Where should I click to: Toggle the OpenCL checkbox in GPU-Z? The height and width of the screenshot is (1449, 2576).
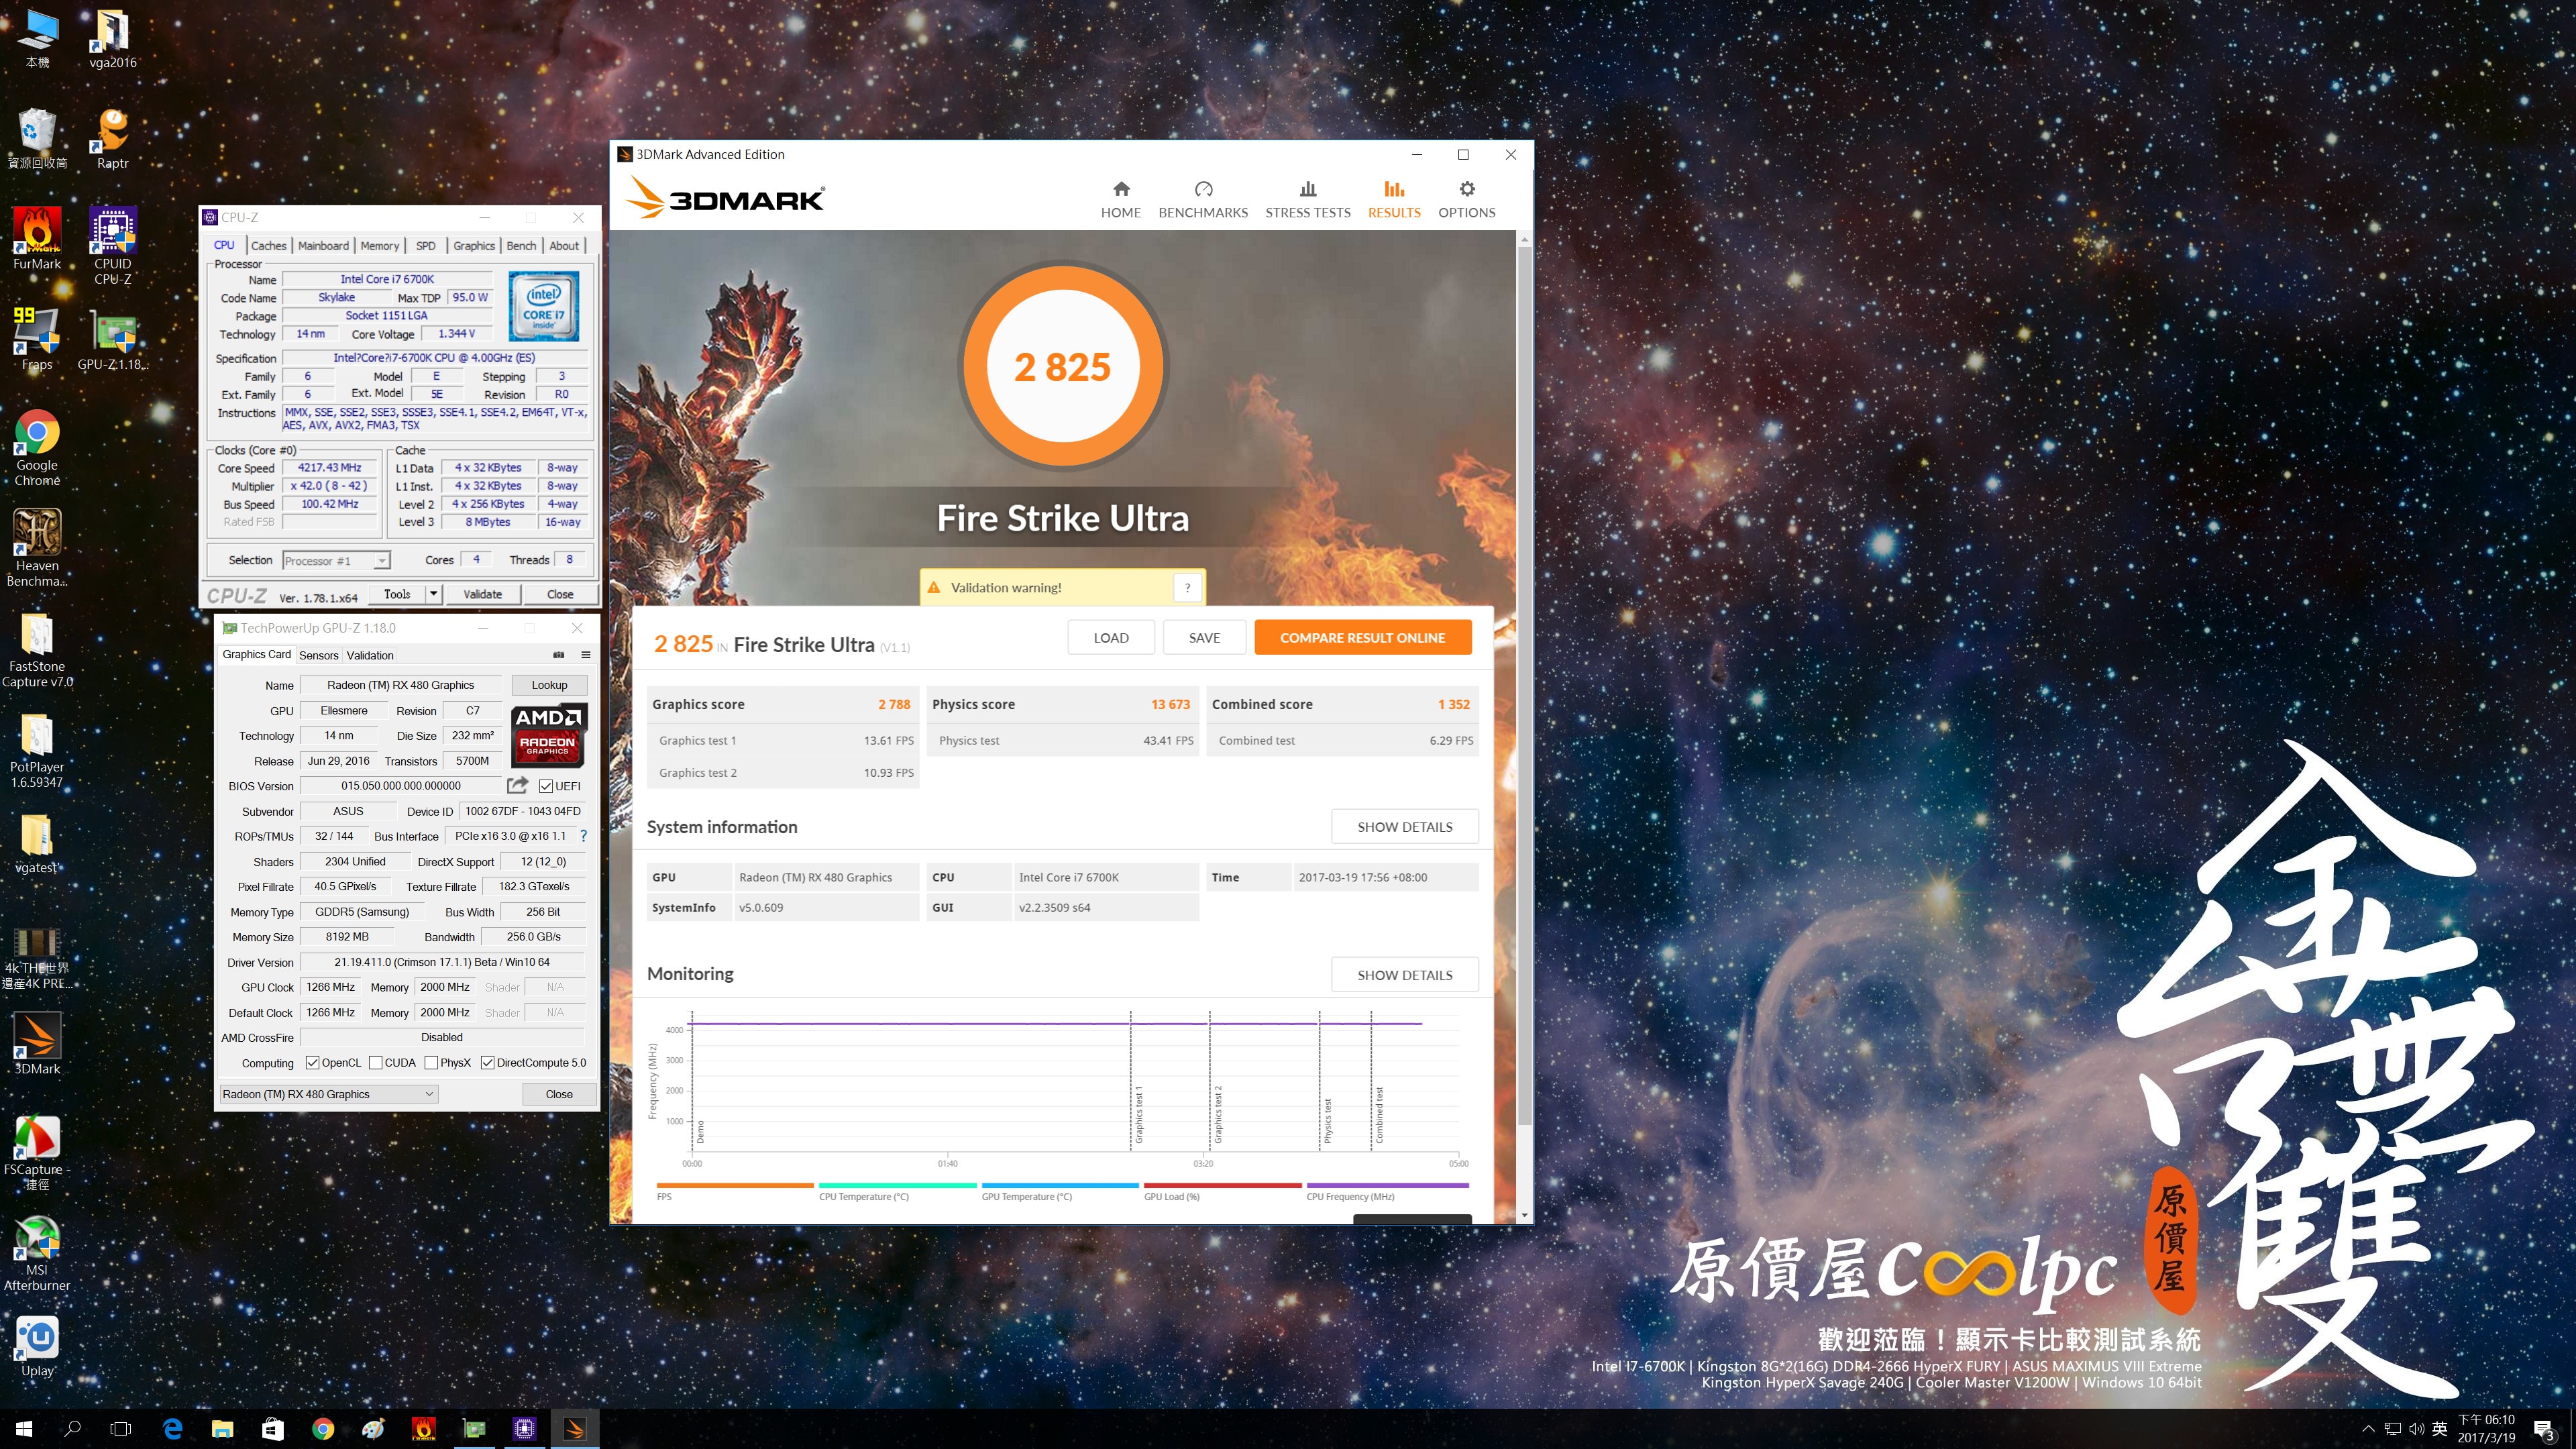(x=312, y=1062)
